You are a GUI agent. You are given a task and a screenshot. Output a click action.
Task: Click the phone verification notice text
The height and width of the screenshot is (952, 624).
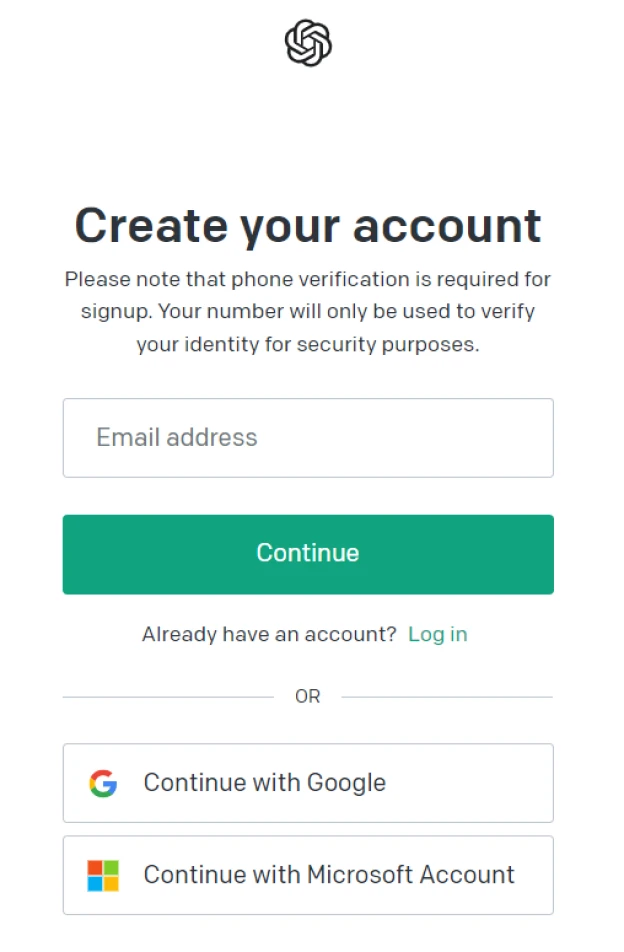point(308,311)
